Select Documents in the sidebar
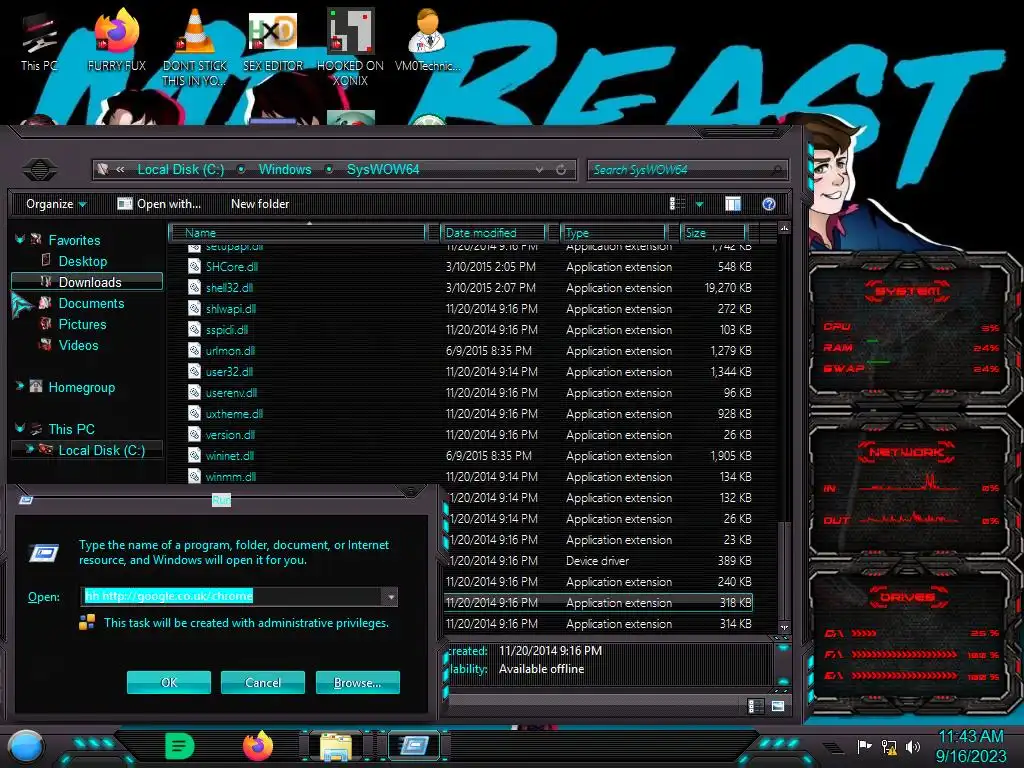Viewport: 1024px width, 768px height. (91, 303)
